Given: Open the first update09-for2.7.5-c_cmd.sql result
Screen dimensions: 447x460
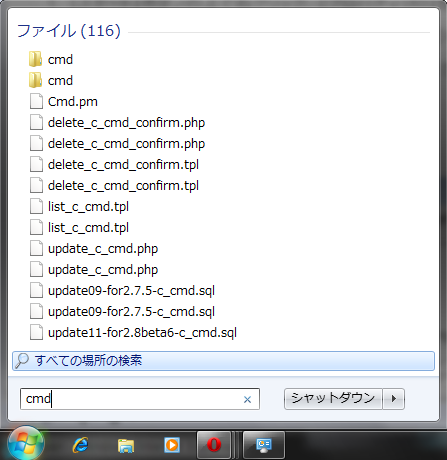Looking at the screenshot, I should point(131,291).
